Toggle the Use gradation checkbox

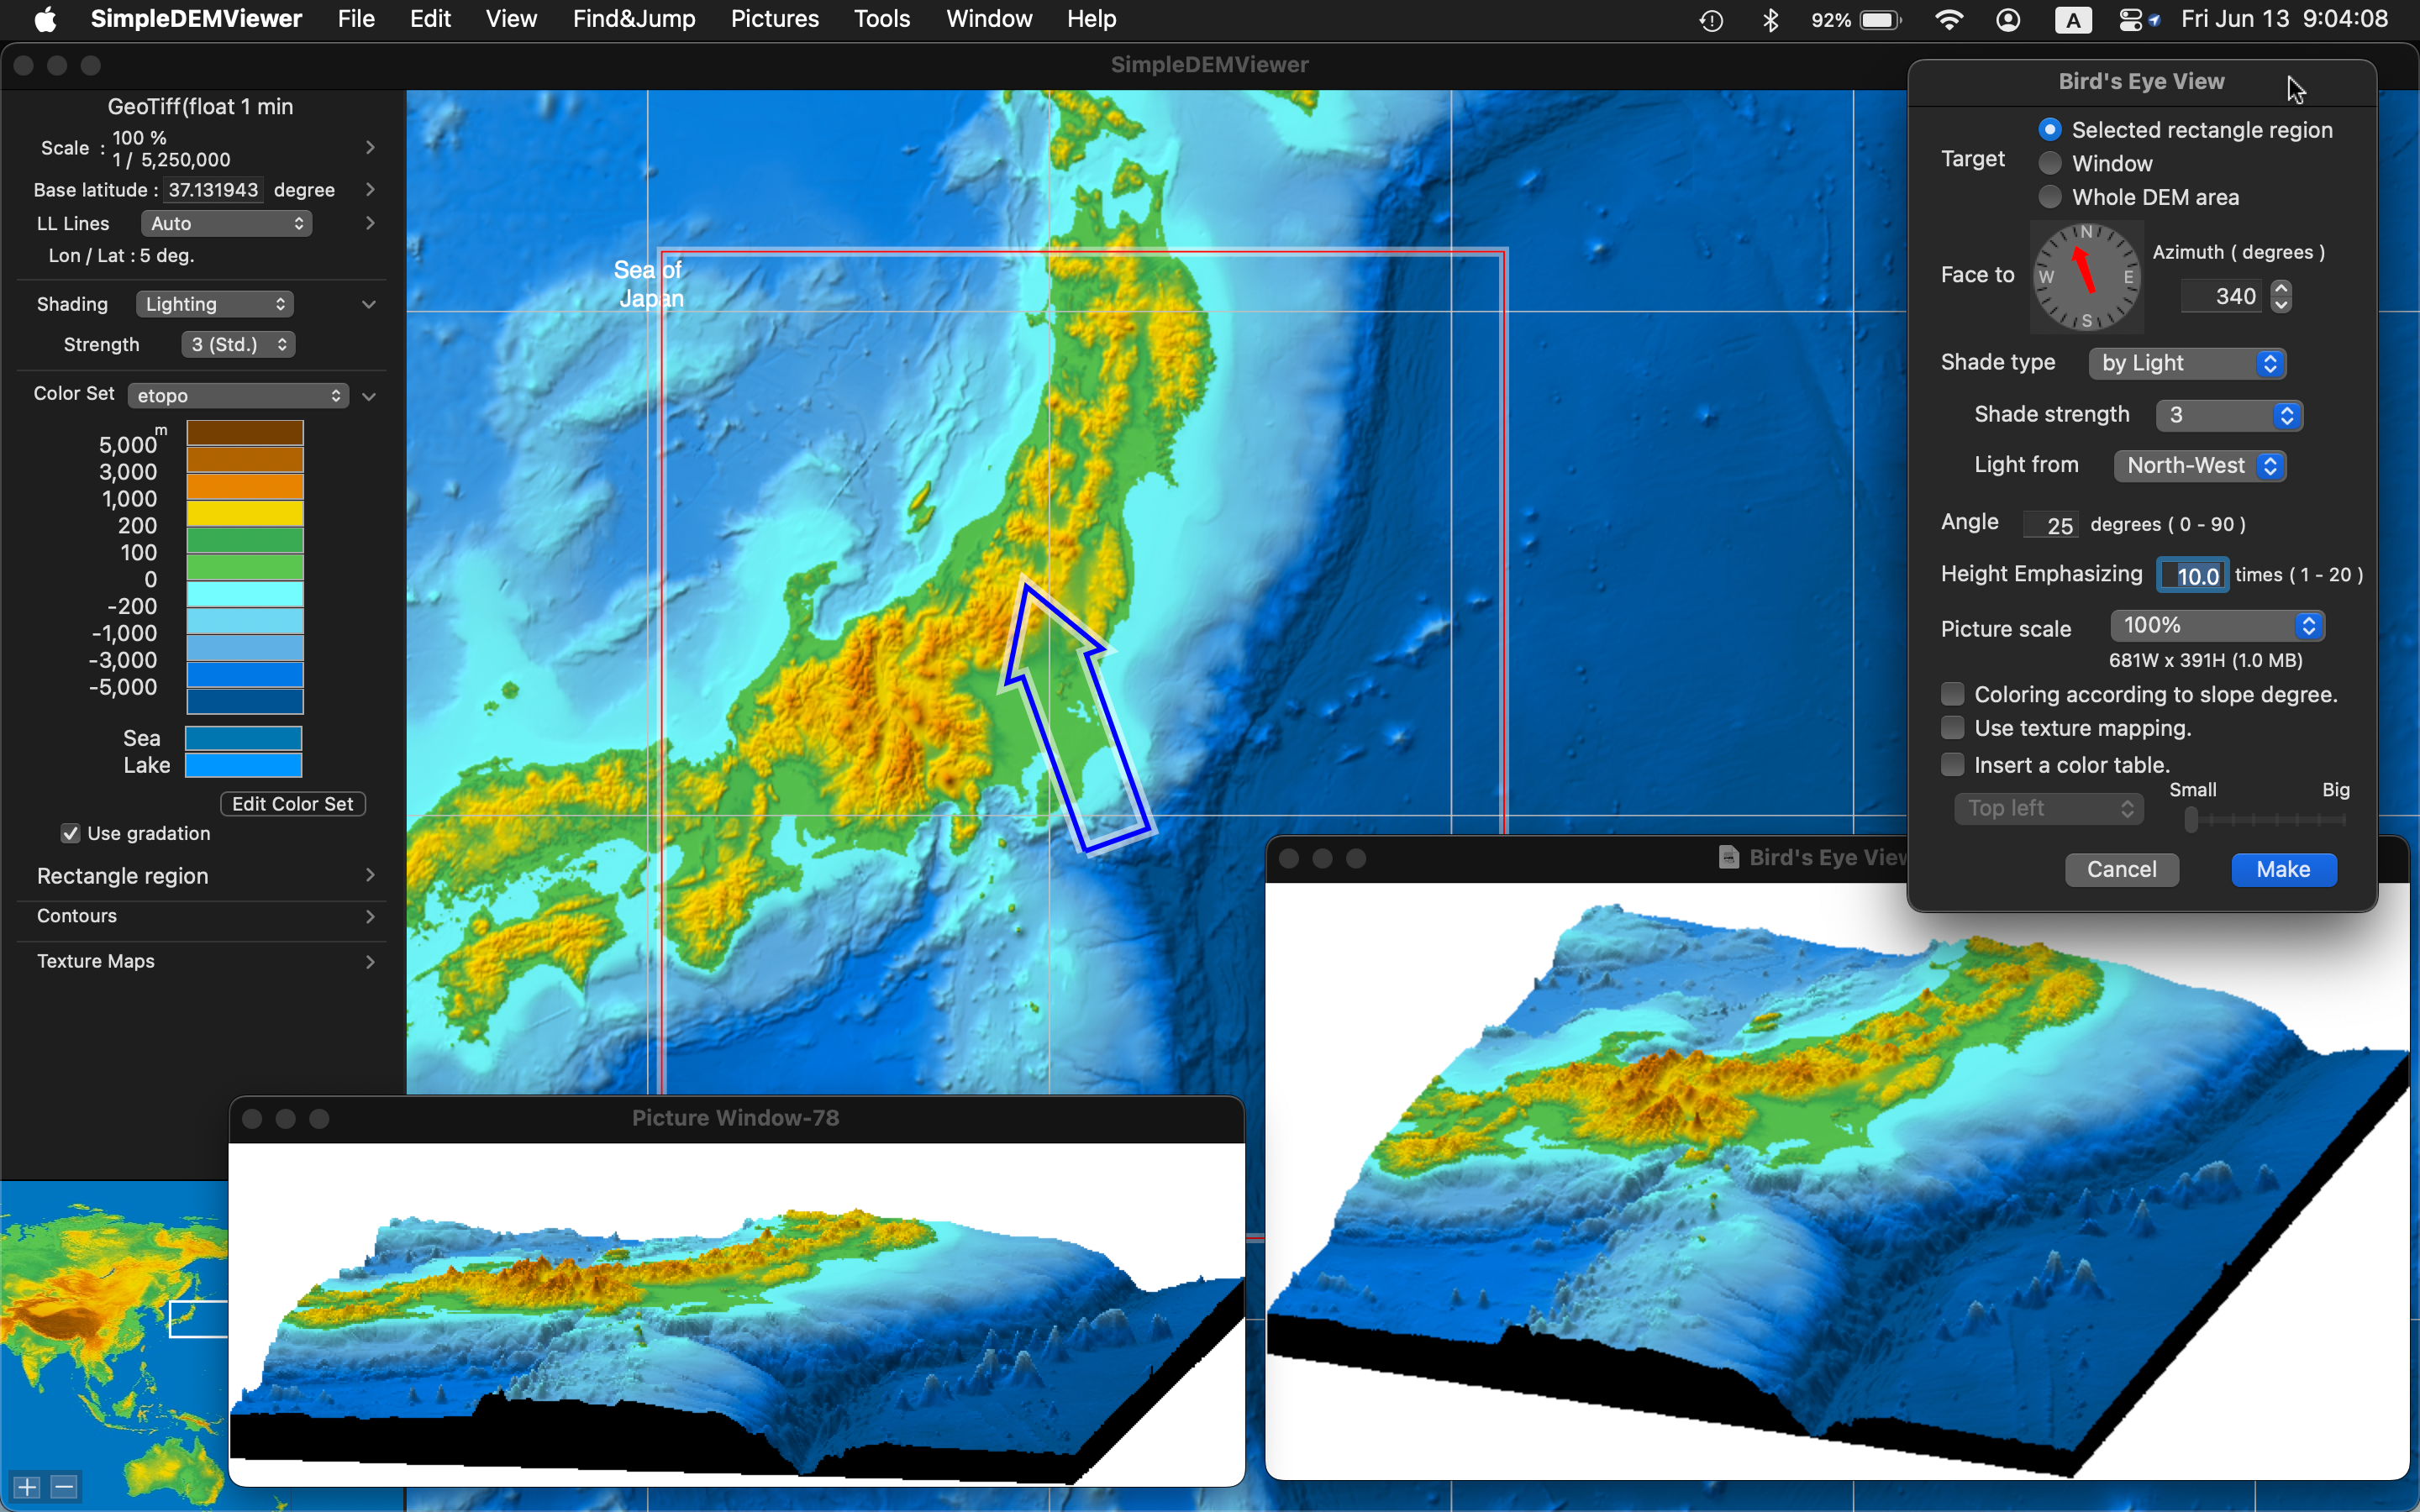(70, 833)
